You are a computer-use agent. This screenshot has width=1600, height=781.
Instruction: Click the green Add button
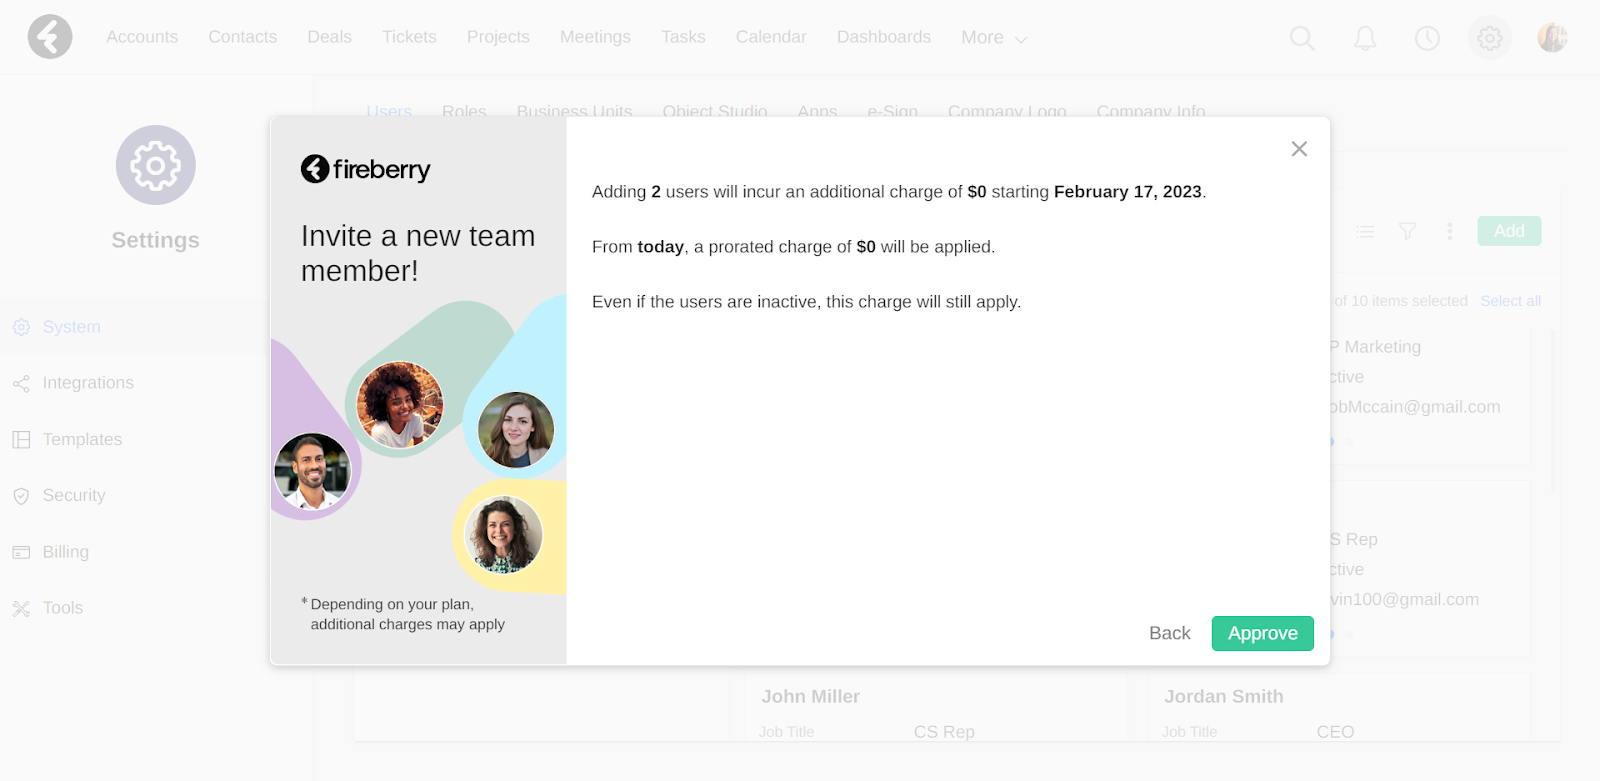coord(1509,231)
